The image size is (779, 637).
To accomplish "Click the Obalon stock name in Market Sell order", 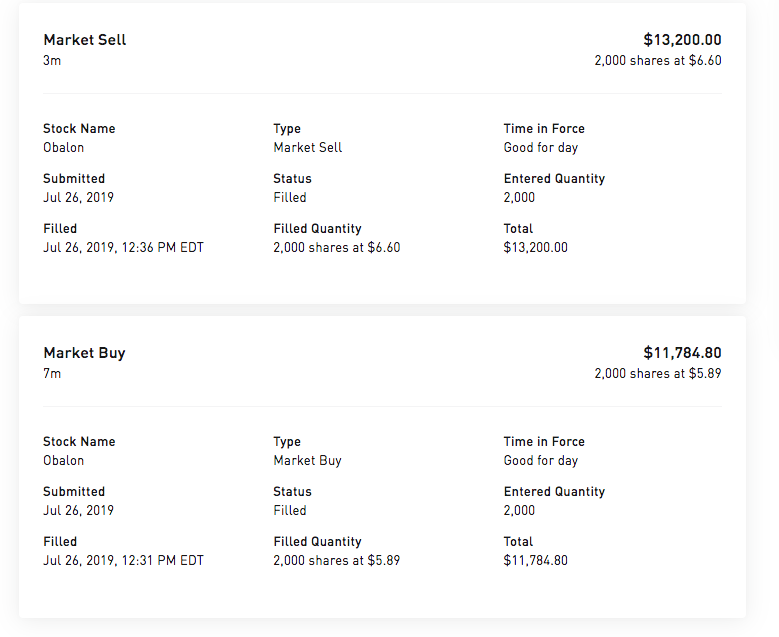I will pos(64,147).
